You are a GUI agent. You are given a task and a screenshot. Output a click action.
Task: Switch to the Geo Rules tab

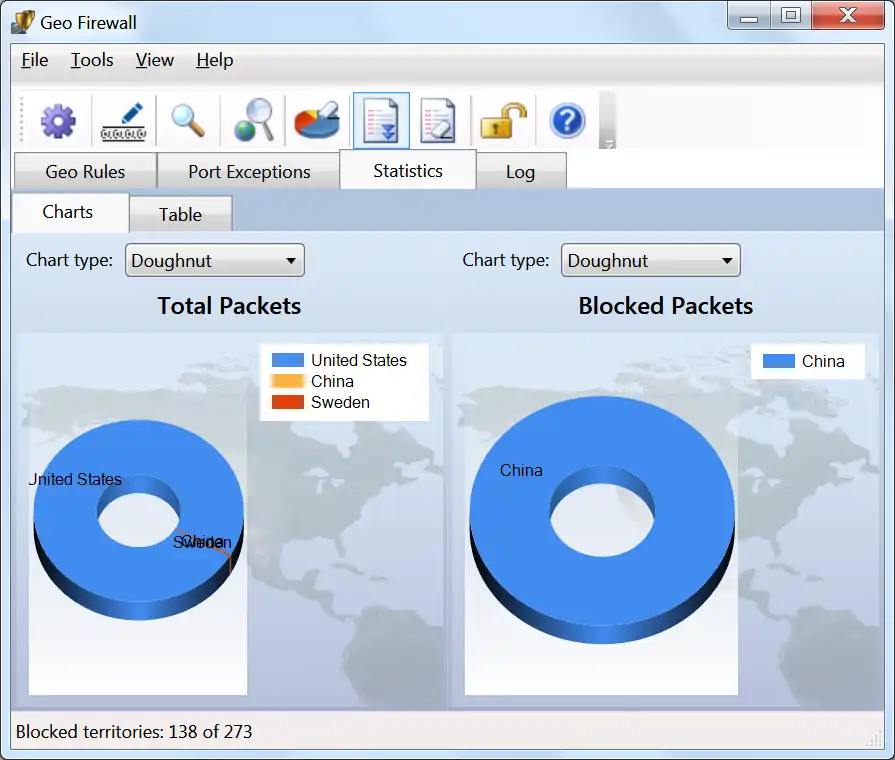85,171
